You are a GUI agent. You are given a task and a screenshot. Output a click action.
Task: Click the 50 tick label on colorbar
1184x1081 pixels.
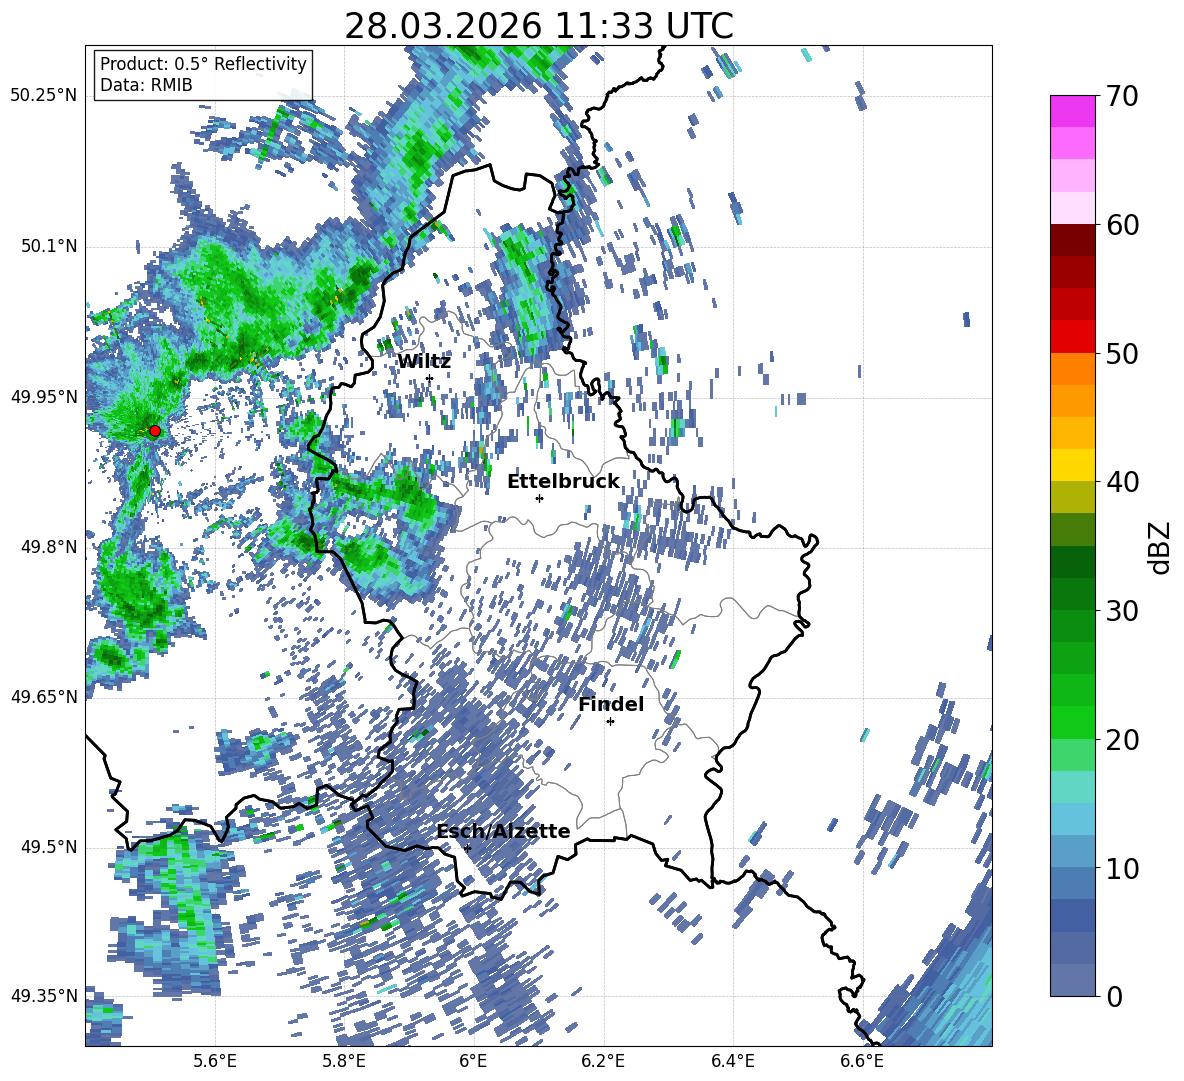tap(1122, 353)
